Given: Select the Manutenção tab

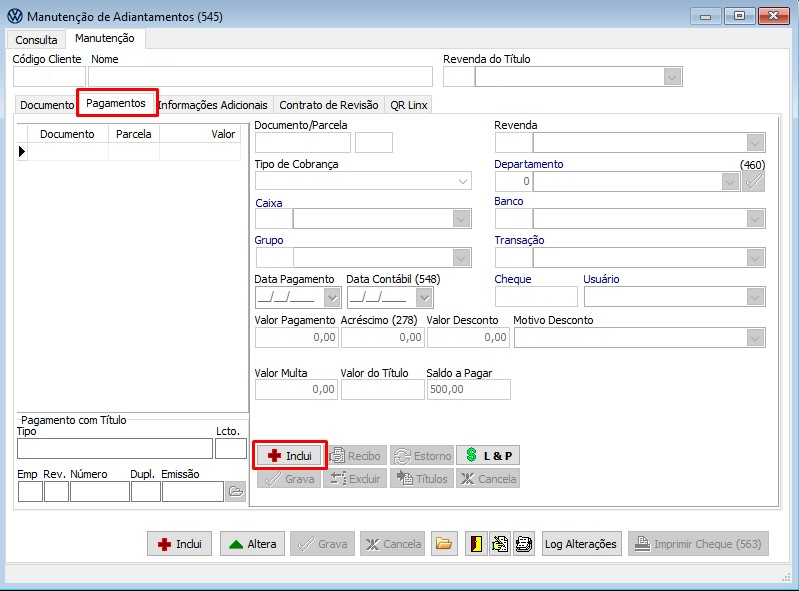Looking at the screenshot, I should [105, 38].
